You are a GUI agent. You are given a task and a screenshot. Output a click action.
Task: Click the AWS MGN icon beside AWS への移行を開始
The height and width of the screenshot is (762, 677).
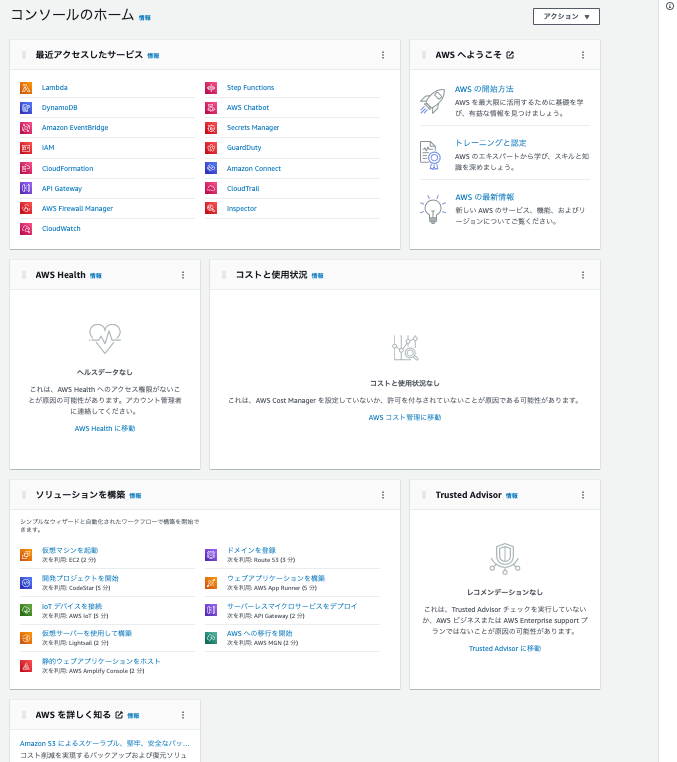[x=211, y=638]
